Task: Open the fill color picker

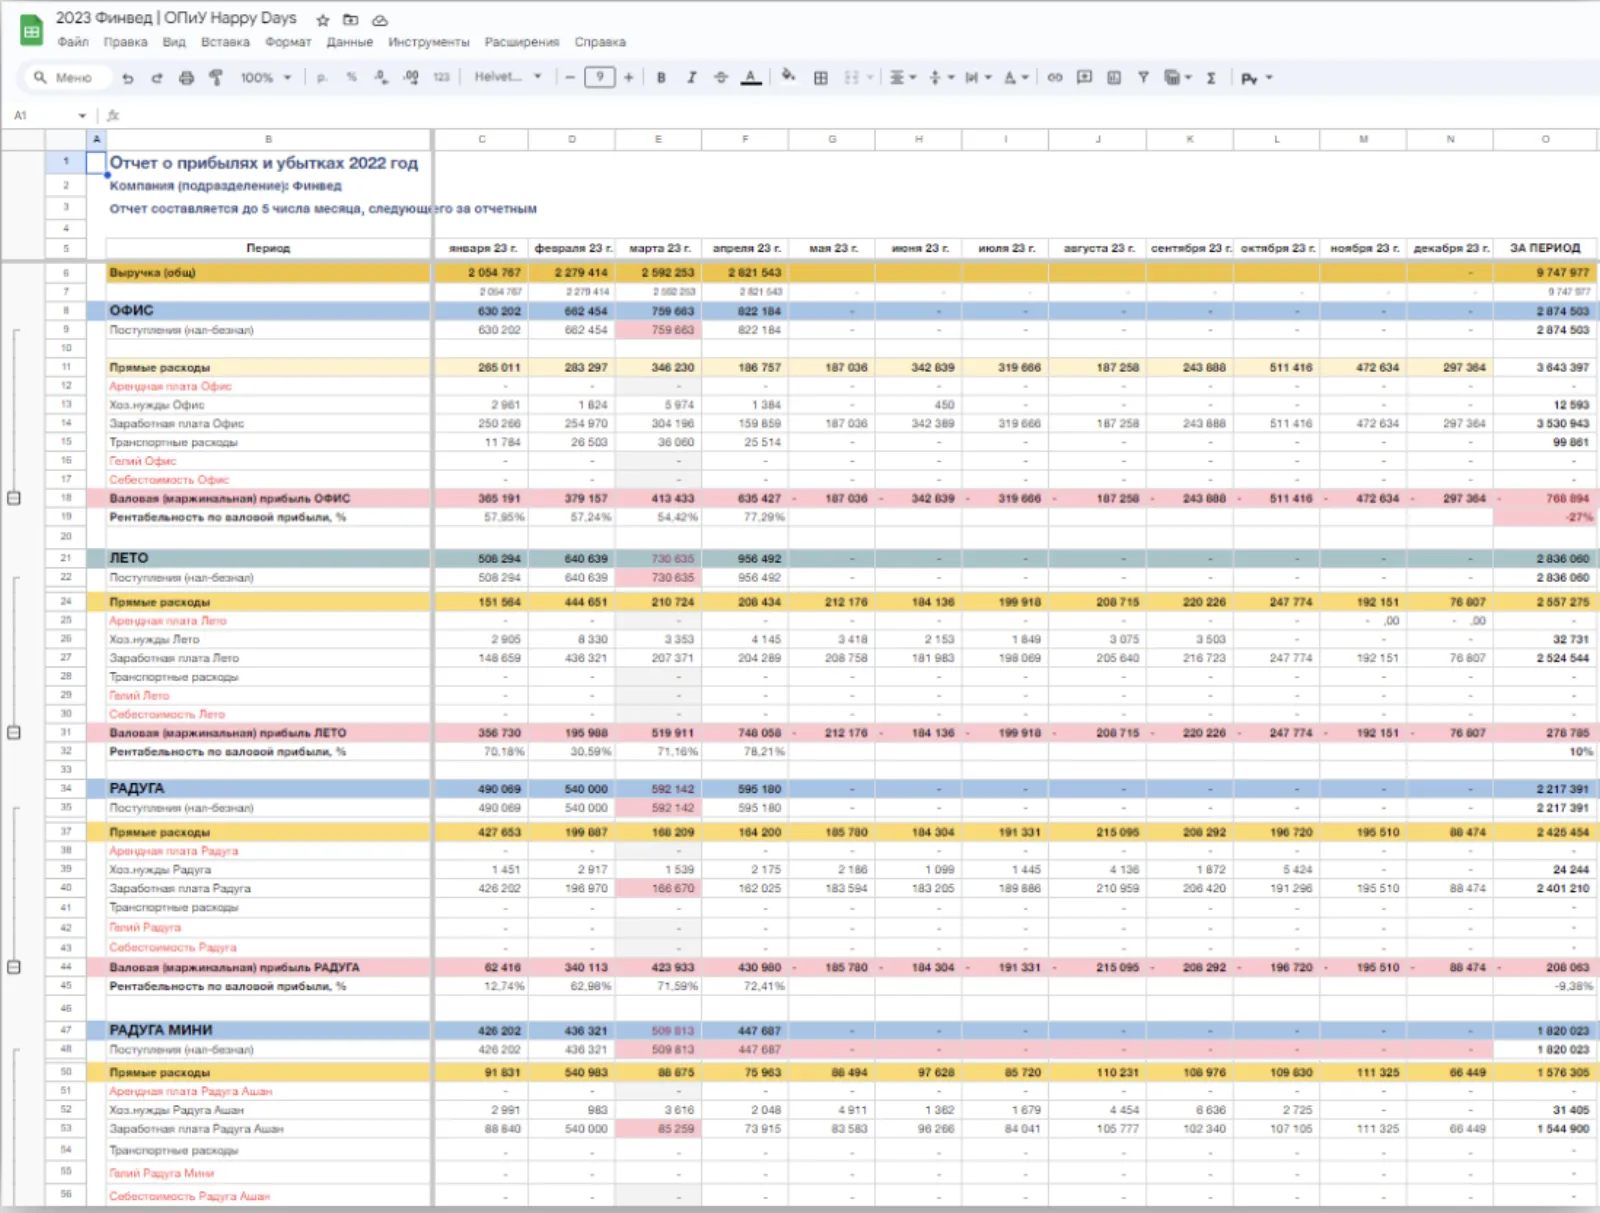Action: (789, 77)
